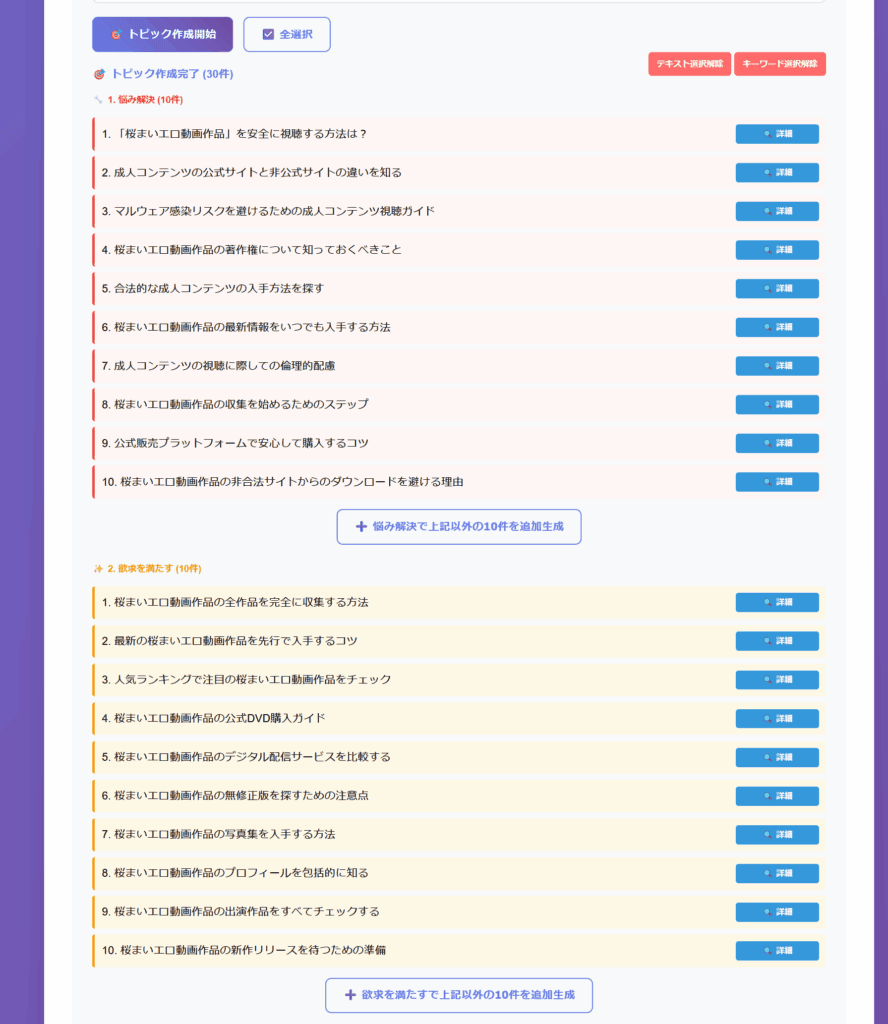888x1024 pixels.
Task: Select topic text ending '著作権について知っておくべきこと'
Action: (x=251, y=249)
